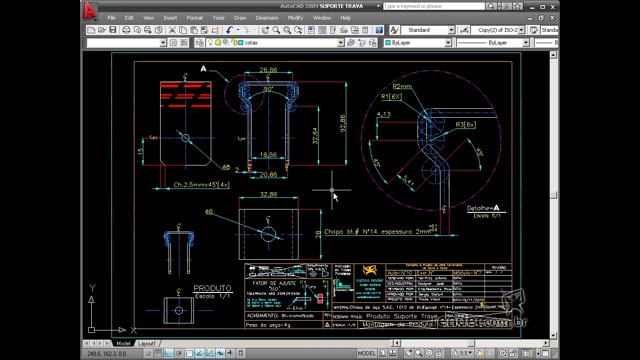The height and width of the screenshot is (360, 640).
Task: Click the Undo arrow icon
Action: [229, 30]
